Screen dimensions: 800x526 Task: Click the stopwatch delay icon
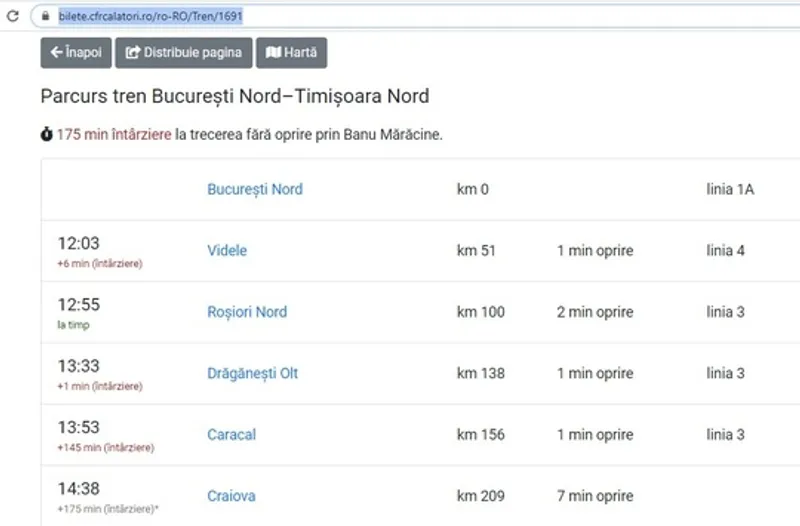[x=46, y=134]
